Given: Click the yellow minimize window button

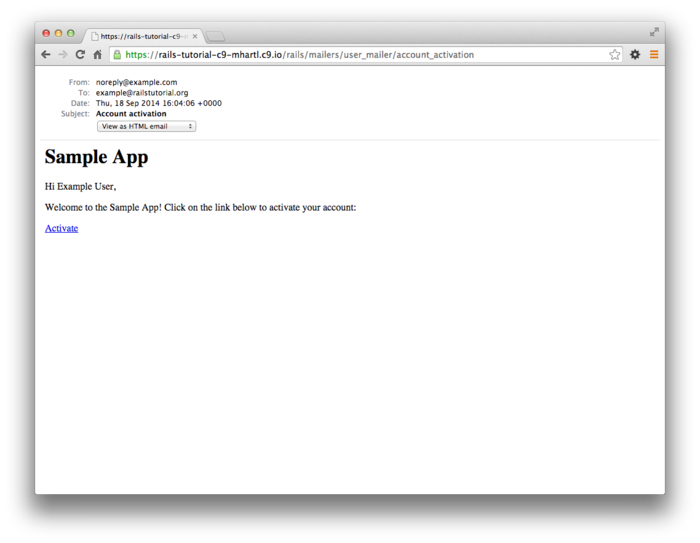Looking at the screenshot, I should [58, 33].
